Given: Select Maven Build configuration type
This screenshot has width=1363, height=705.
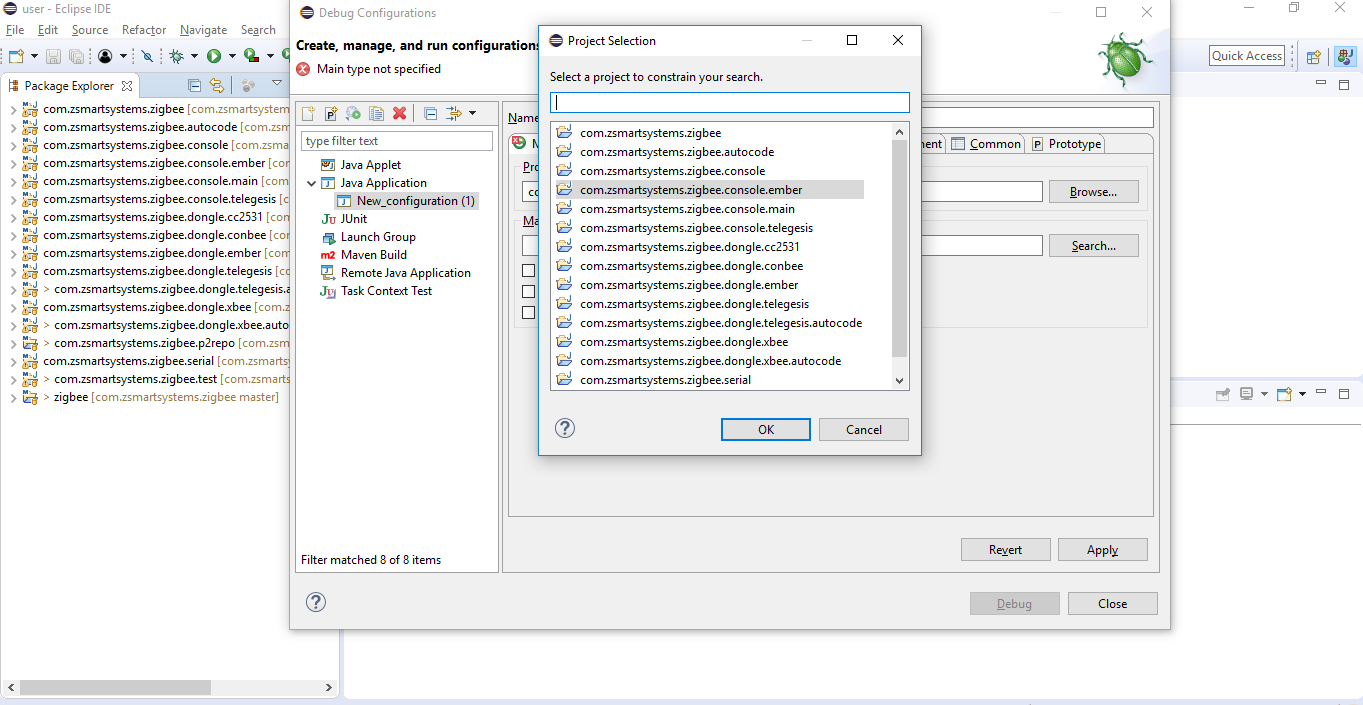Looking at the screenshot, I should 363,255.
